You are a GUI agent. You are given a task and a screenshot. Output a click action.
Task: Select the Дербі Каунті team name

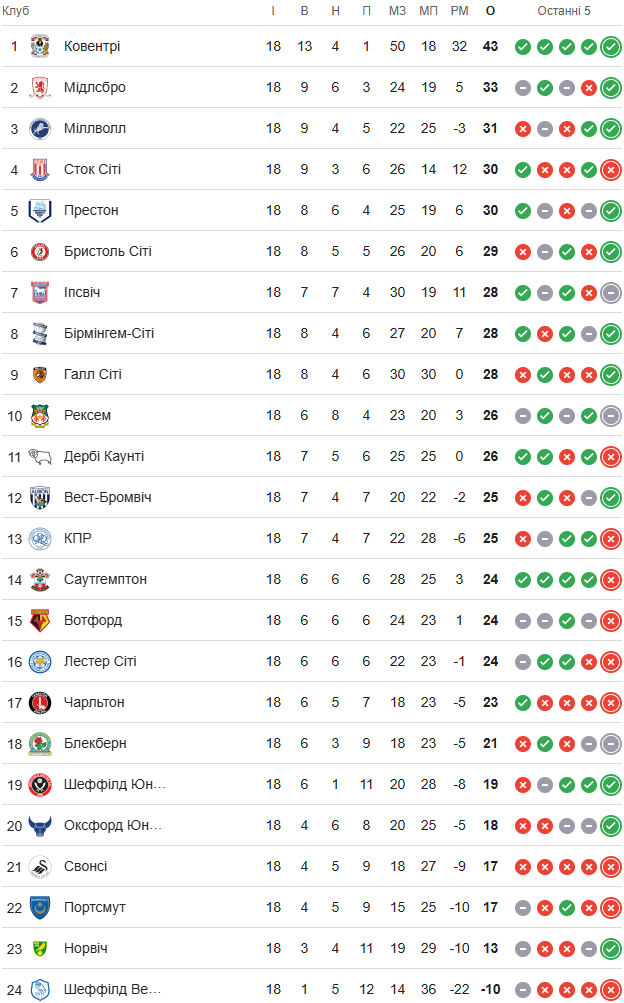point(103,456)
